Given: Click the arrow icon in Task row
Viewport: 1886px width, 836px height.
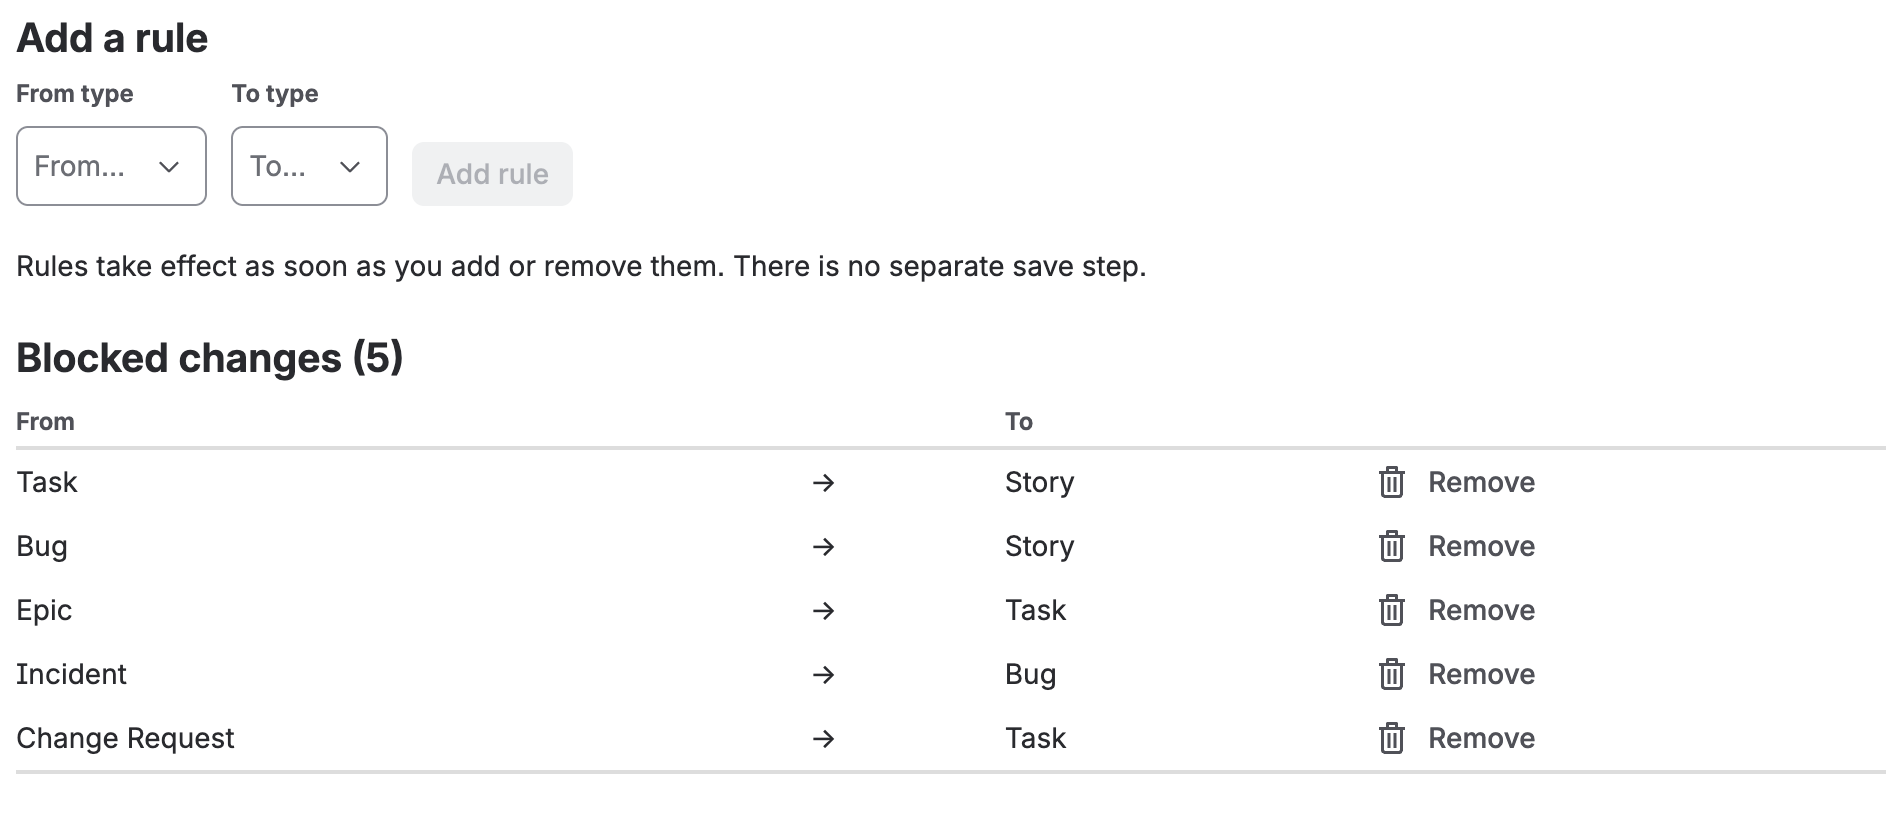Looking at the screenshot, I should (x=823, y=483).
